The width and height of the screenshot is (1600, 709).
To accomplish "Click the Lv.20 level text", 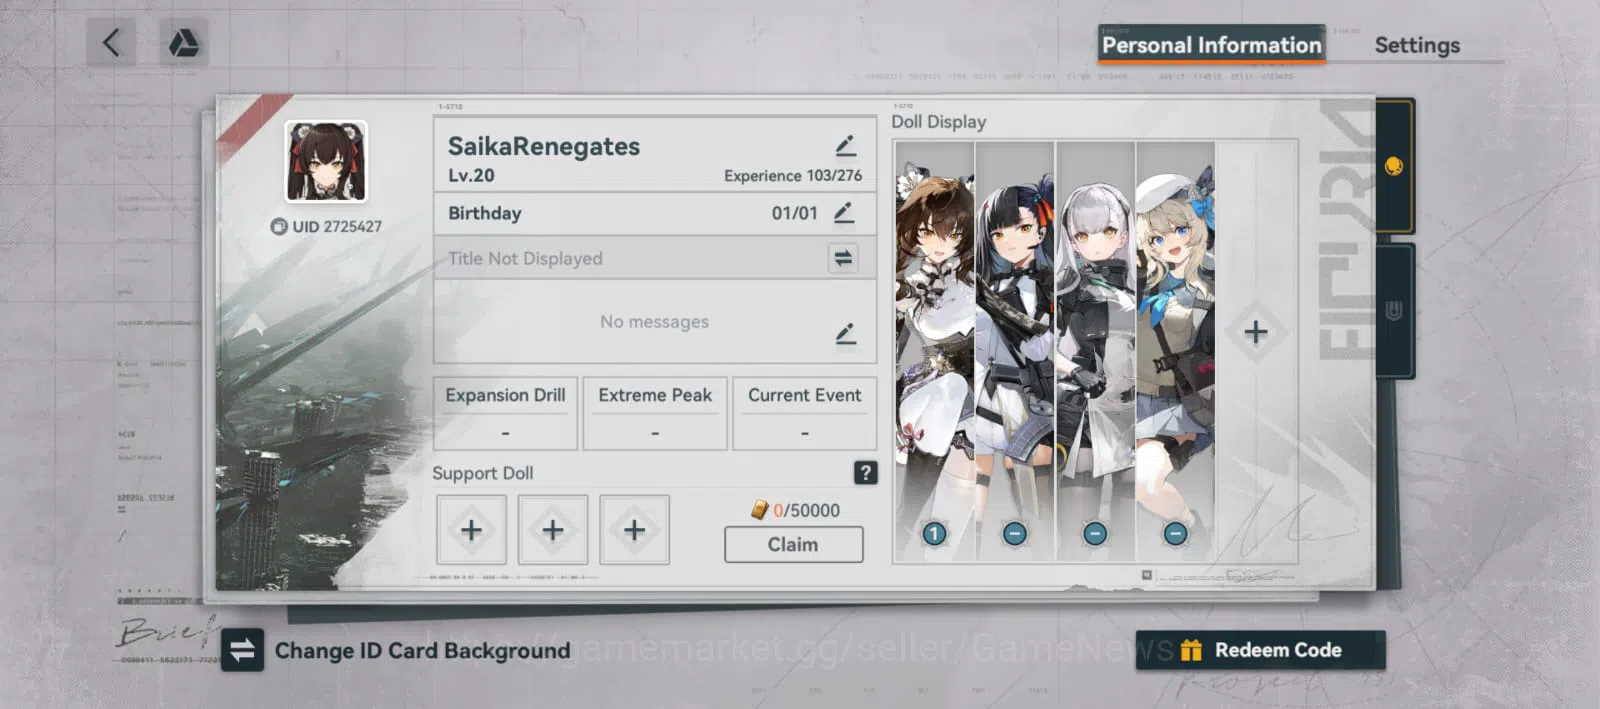I will click(x=471, y=176).
